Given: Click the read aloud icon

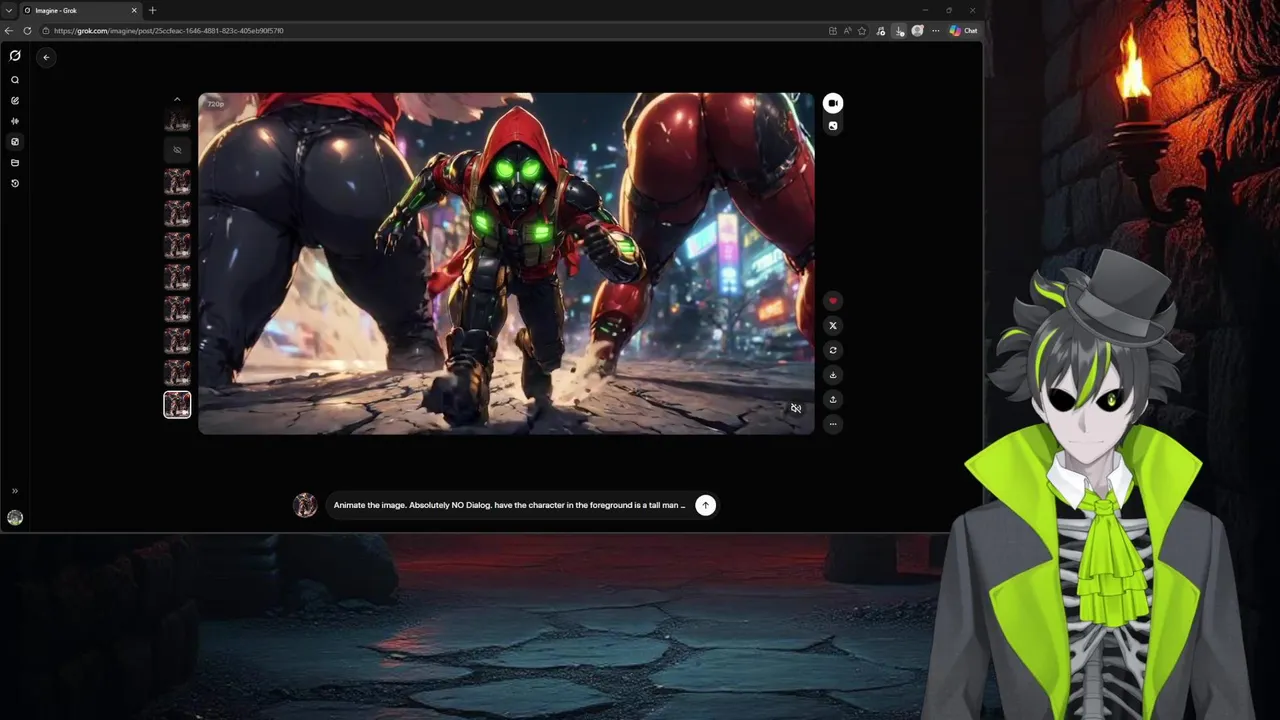Looking at the screenshot, I should tap(847, 31).
